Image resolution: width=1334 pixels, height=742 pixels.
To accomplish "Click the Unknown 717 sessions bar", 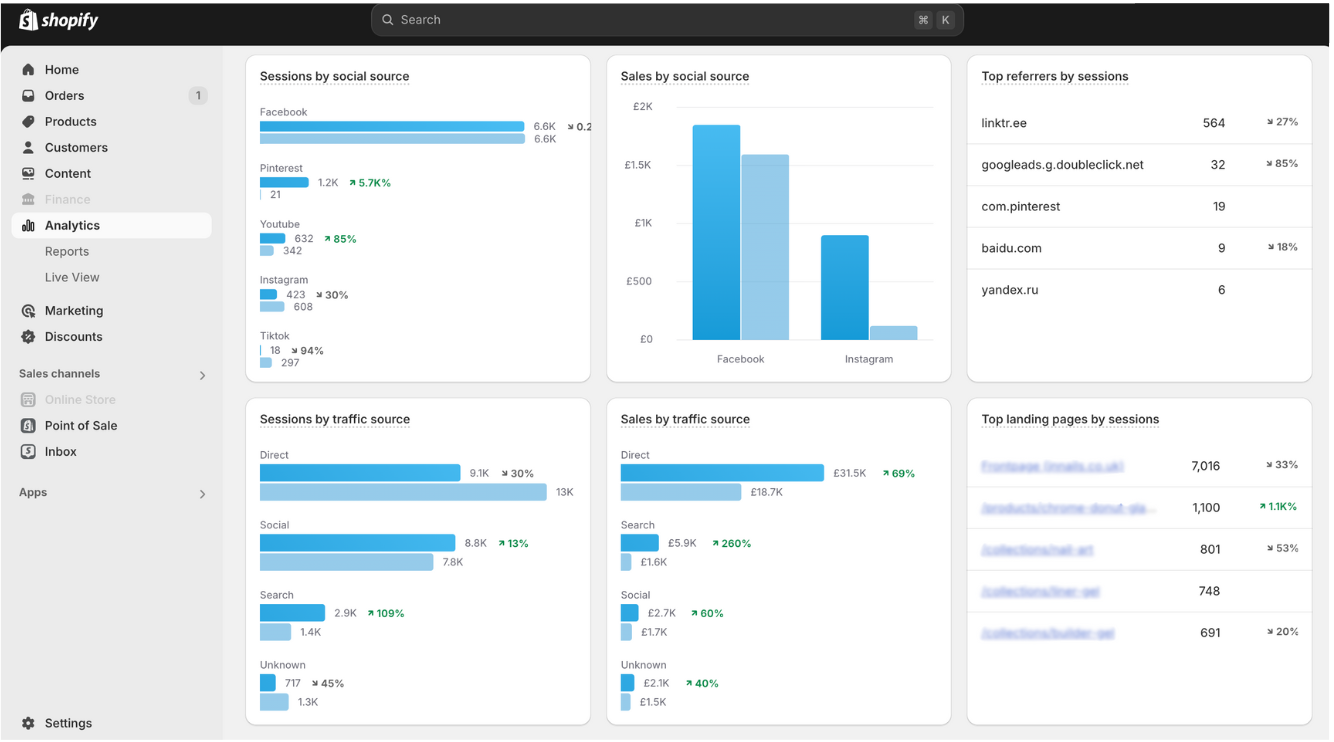I will click(x=268, y=683).
